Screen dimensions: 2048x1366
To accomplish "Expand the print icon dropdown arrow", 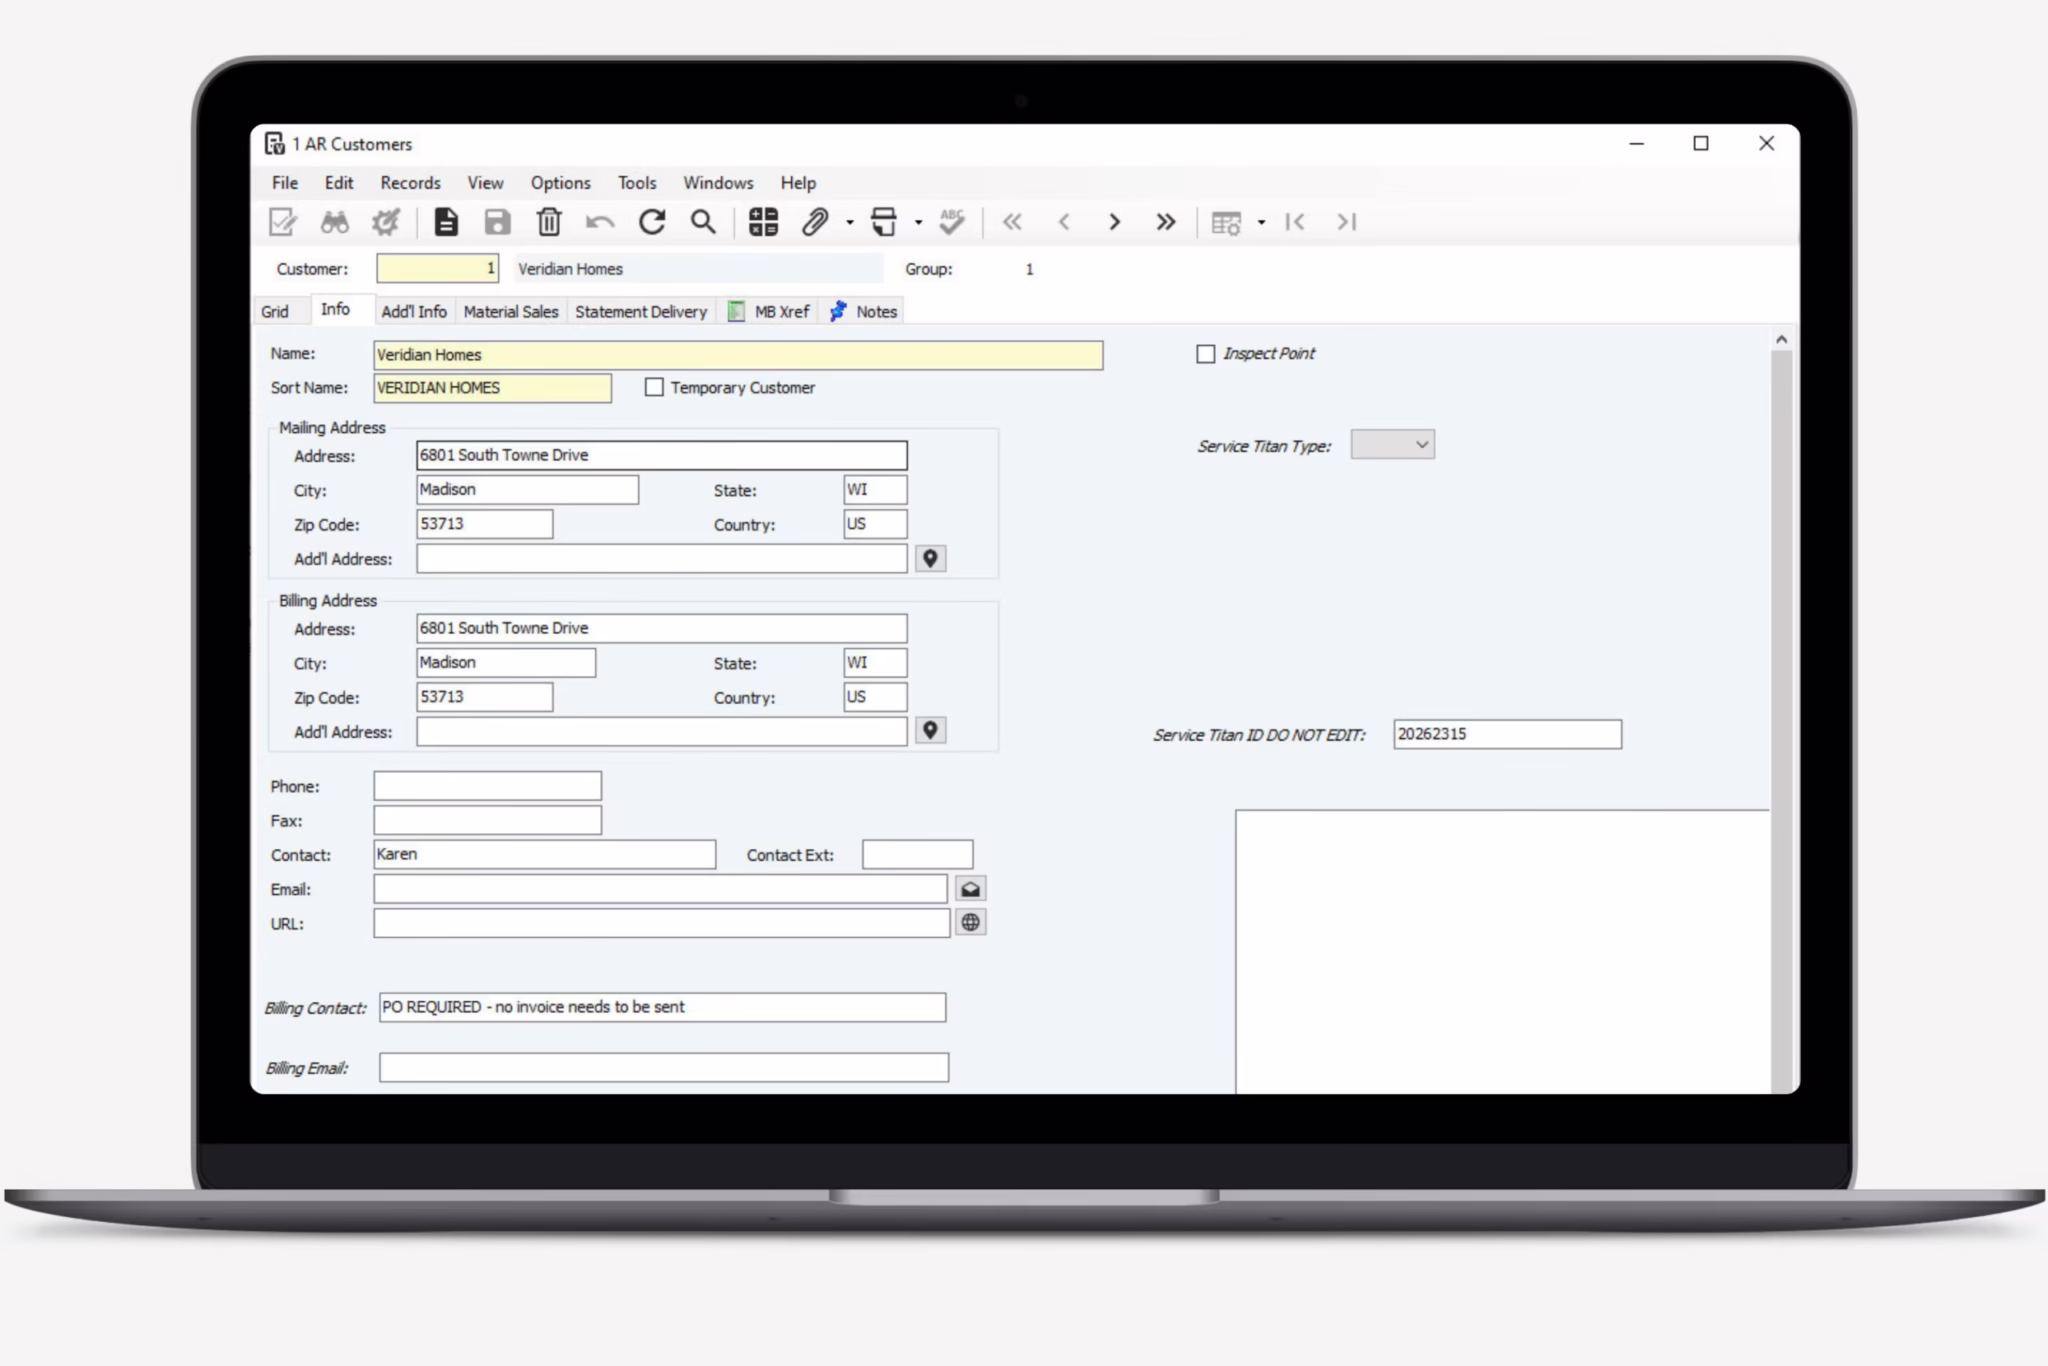I will 918,223.
